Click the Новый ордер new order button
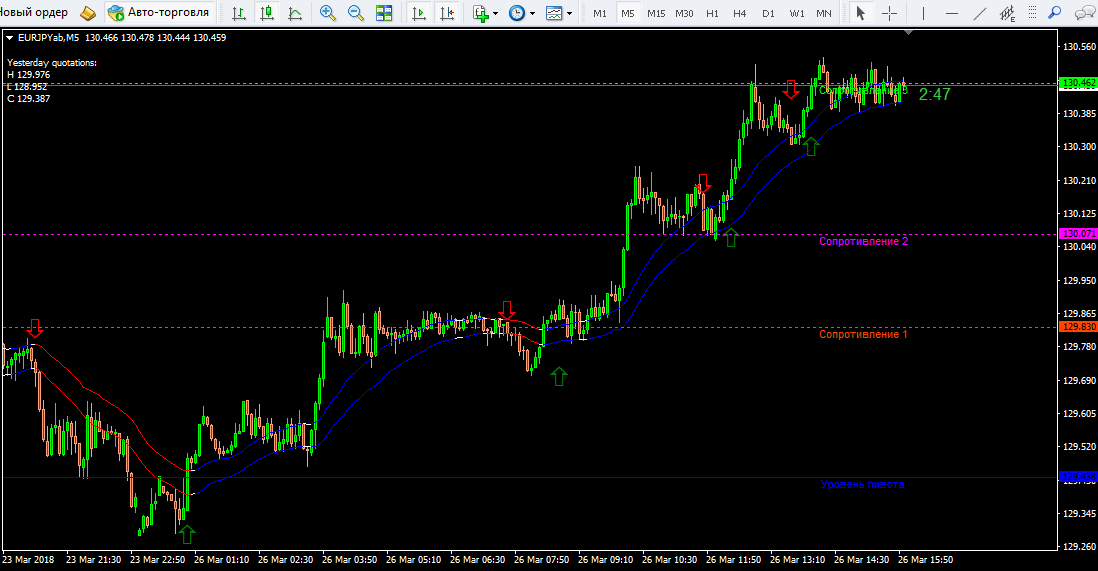This screenshot has height=571, width=1098. pos(34,13)
